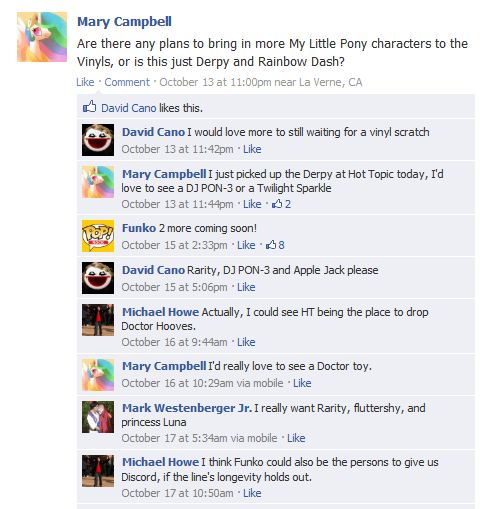Click David Cano's avatar on vinyl scratch comment
Screen dimensions: 504x509
tap(98, 140)
